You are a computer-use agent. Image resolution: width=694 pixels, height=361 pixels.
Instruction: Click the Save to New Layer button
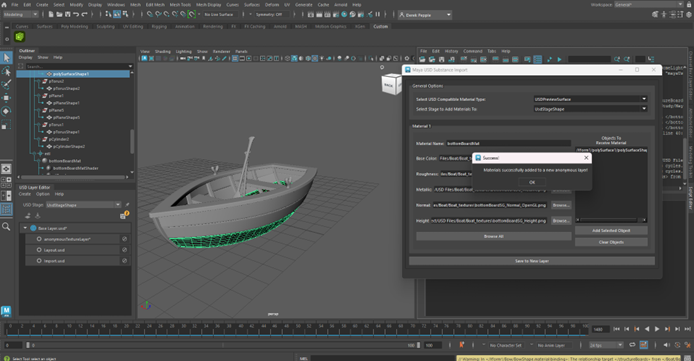(x=532, y=261)
